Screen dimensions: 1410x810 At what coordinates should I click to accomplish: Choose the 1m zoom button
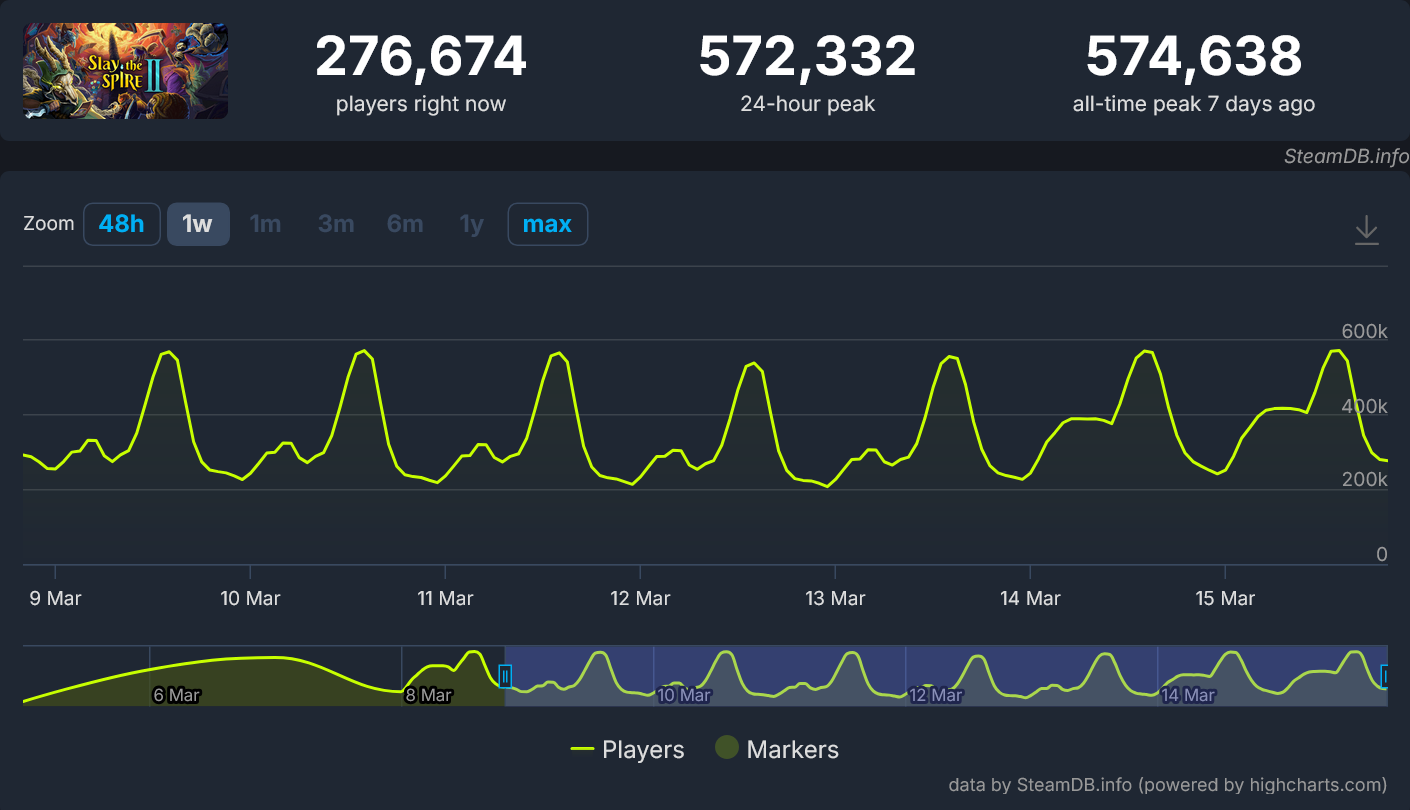(x=265, y=224)
